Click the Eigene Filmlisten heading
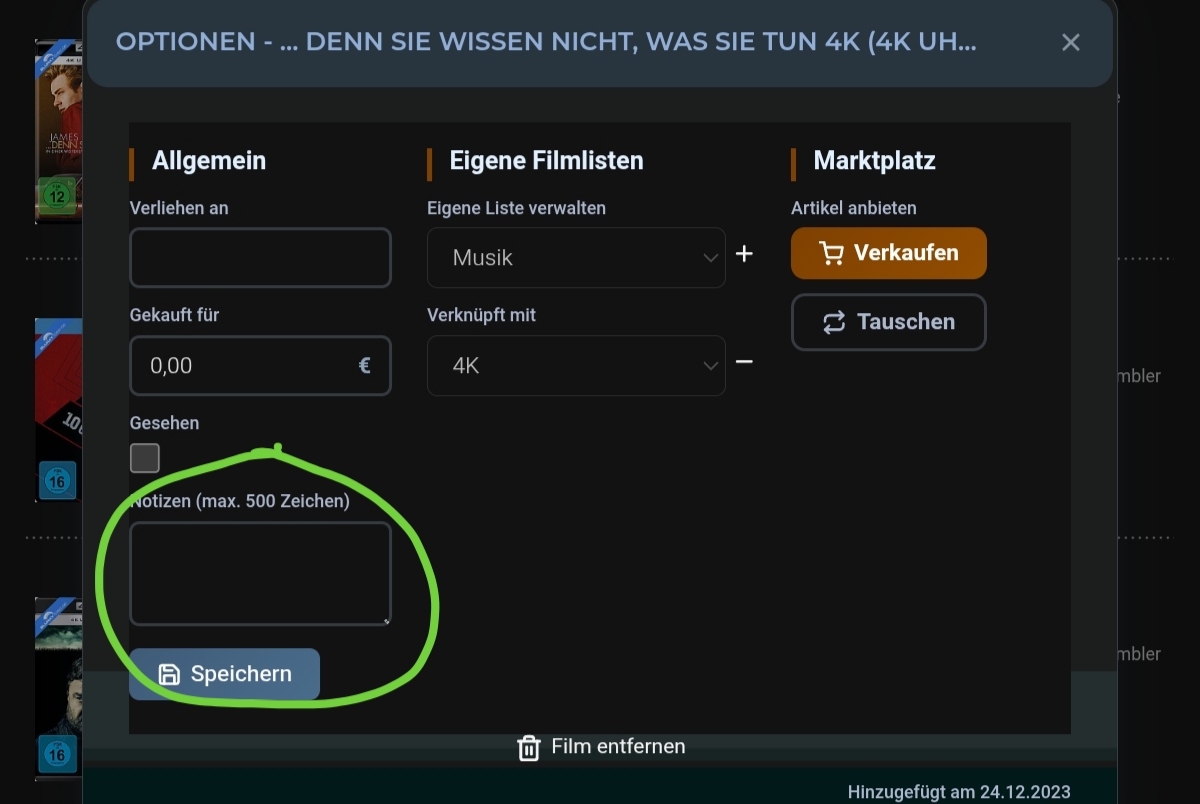 point(546,160)
